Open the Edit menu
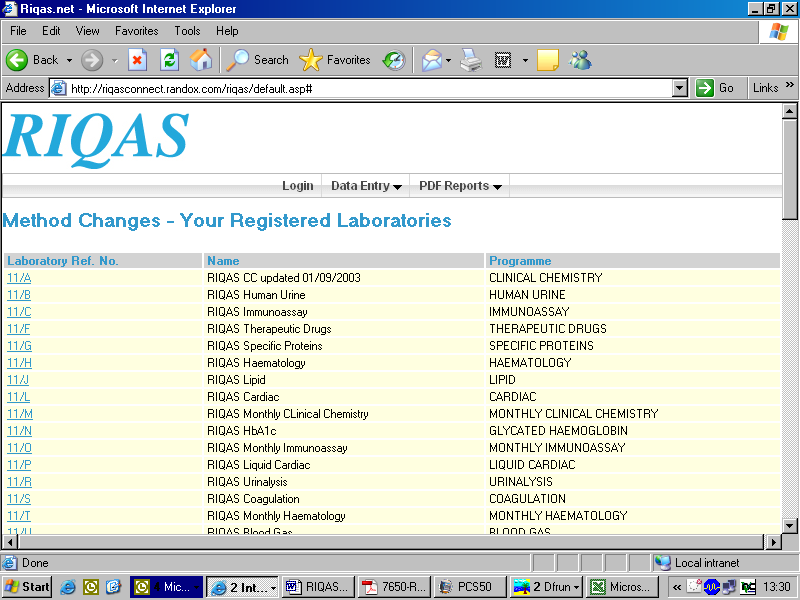Viewport: 800px width, 600px height. (51, 31)
